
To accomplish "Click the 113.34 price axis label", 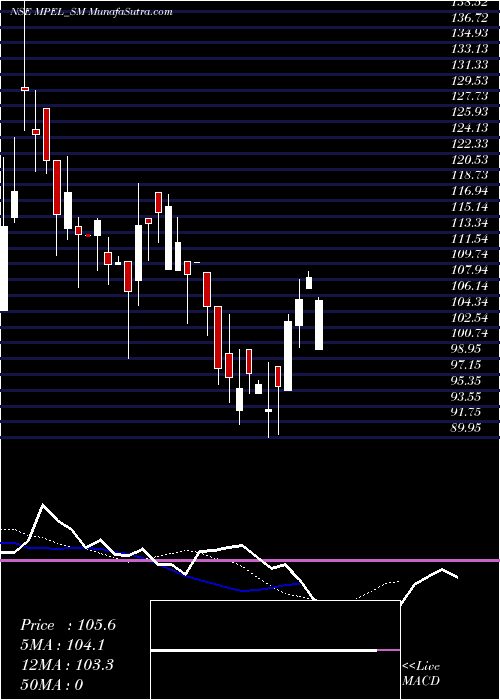I will pos(469,223).
